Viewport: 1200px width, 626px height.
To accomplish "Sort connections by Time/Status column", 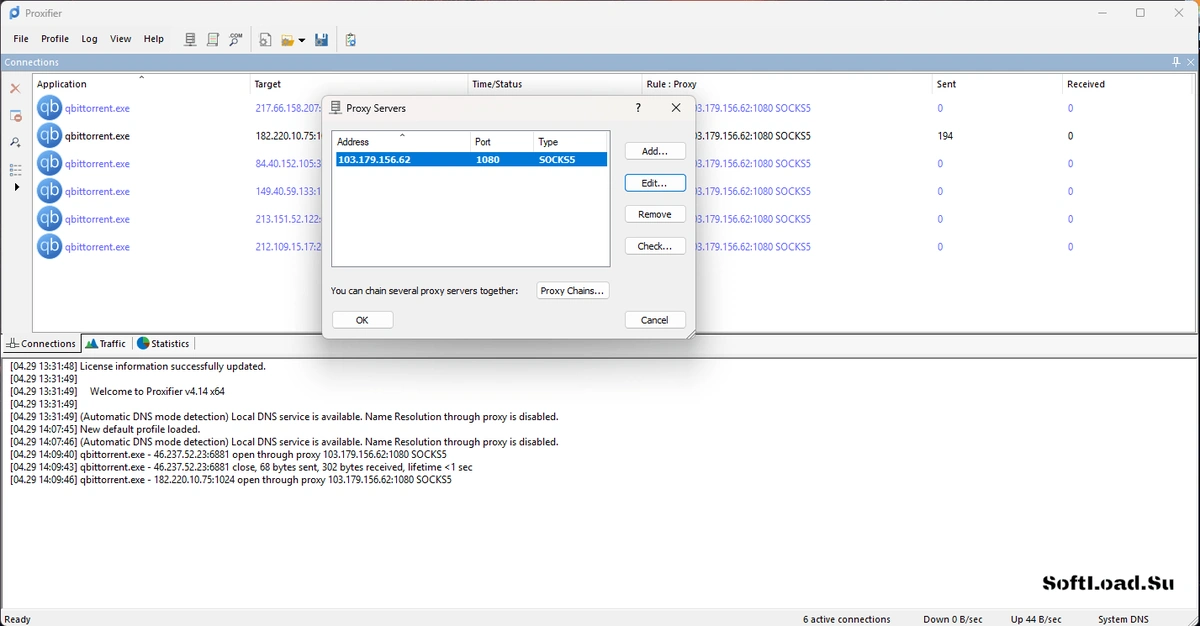I will [555, 84].
